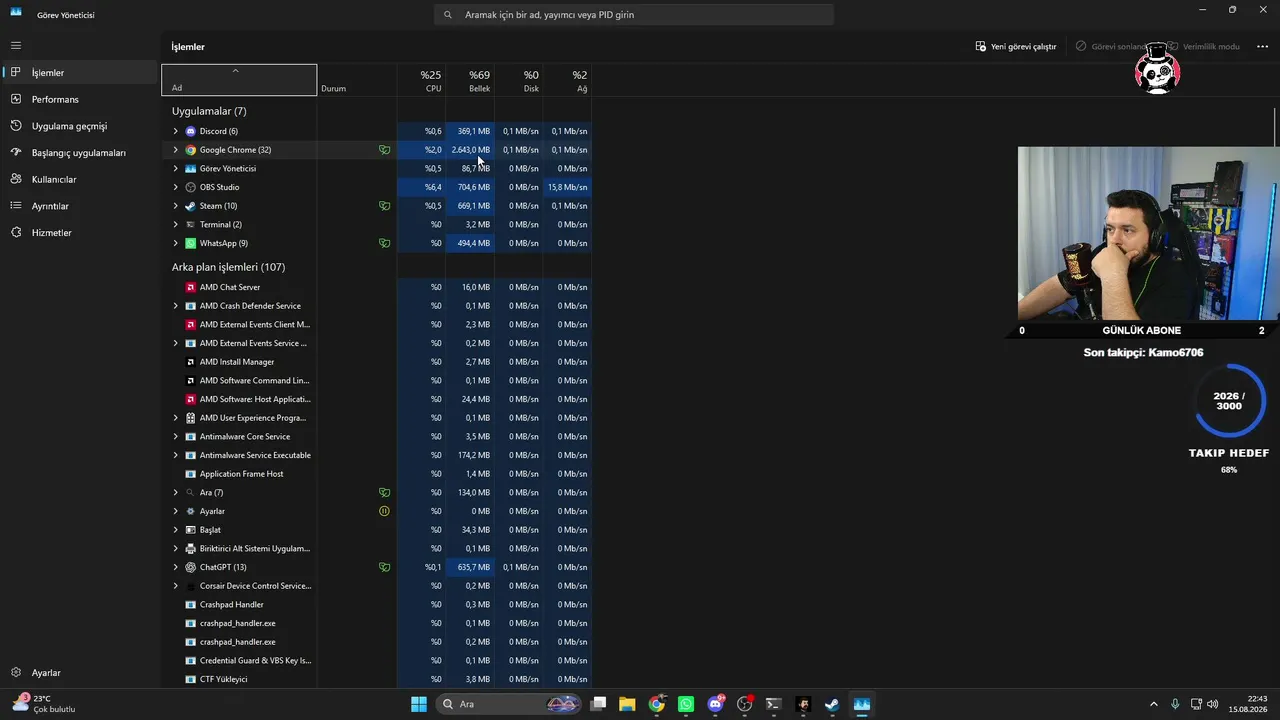Image resolution: width=1280 pixels, height=720 pixels.
Task: Click the Verimlilik modu button
Action: [1203, 46]
